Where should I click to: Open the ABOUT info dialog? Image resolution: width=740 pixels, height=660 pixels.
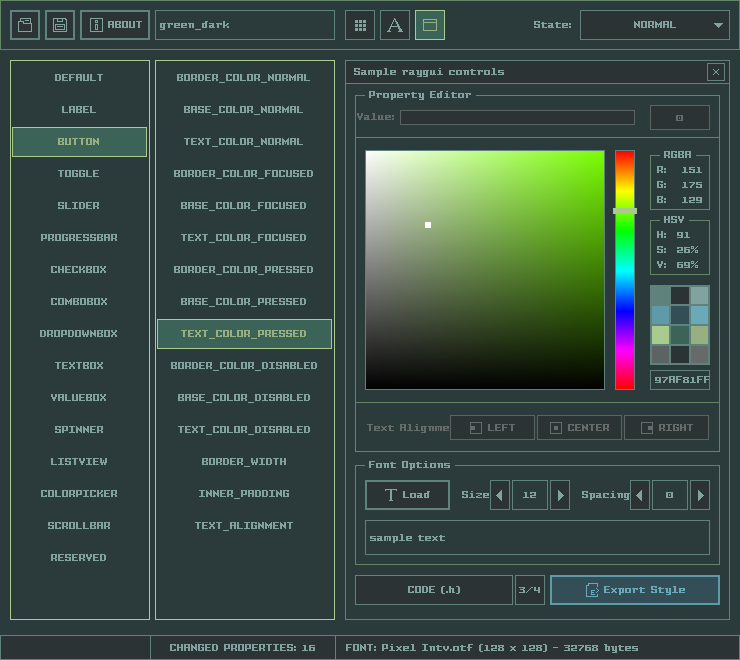[x=115, y=25]
